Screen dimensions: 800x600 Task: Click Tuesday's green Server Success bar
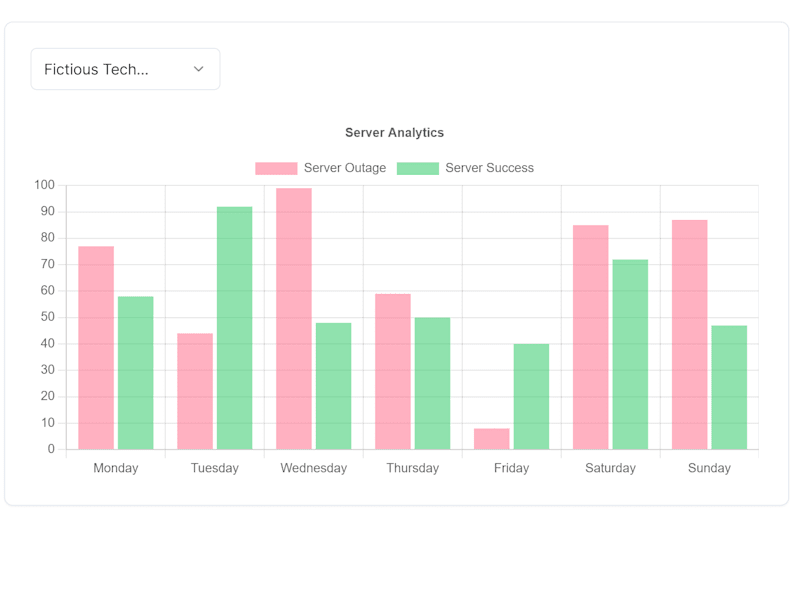(235, 328)
